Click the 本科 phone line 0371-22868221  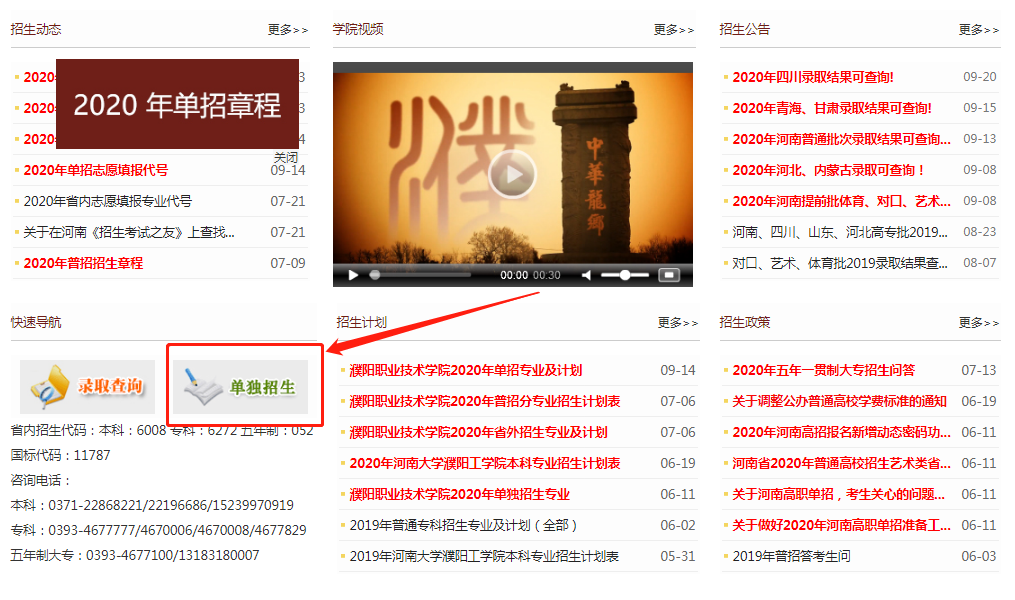tap(152, 505)
